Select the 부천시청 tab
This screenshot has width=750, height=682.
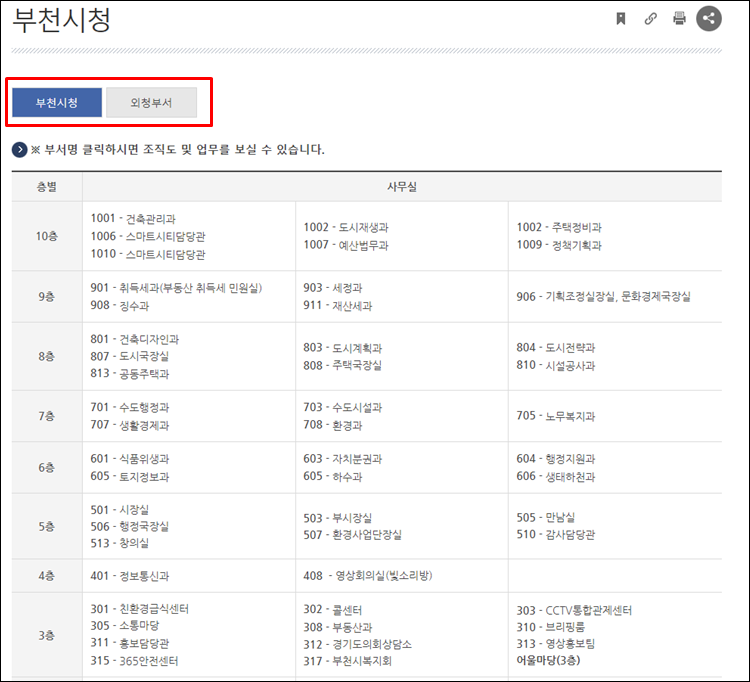[x=57, y=102]
